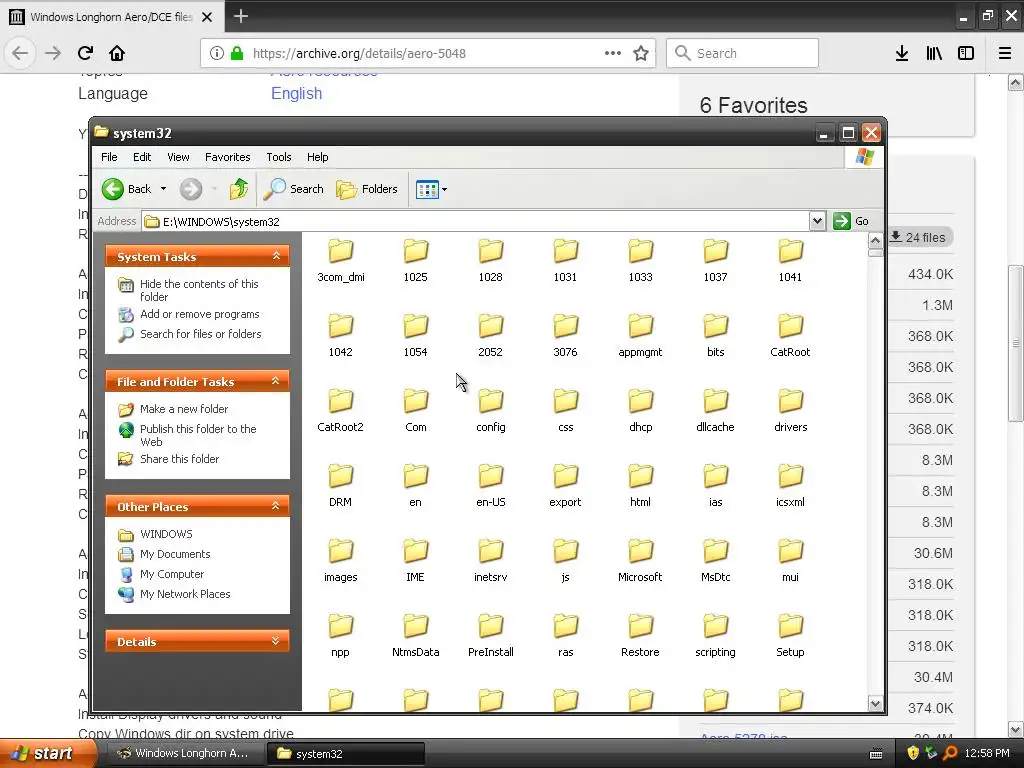
Task: Click the Go button next to the address bar
Action: (852, 221)
